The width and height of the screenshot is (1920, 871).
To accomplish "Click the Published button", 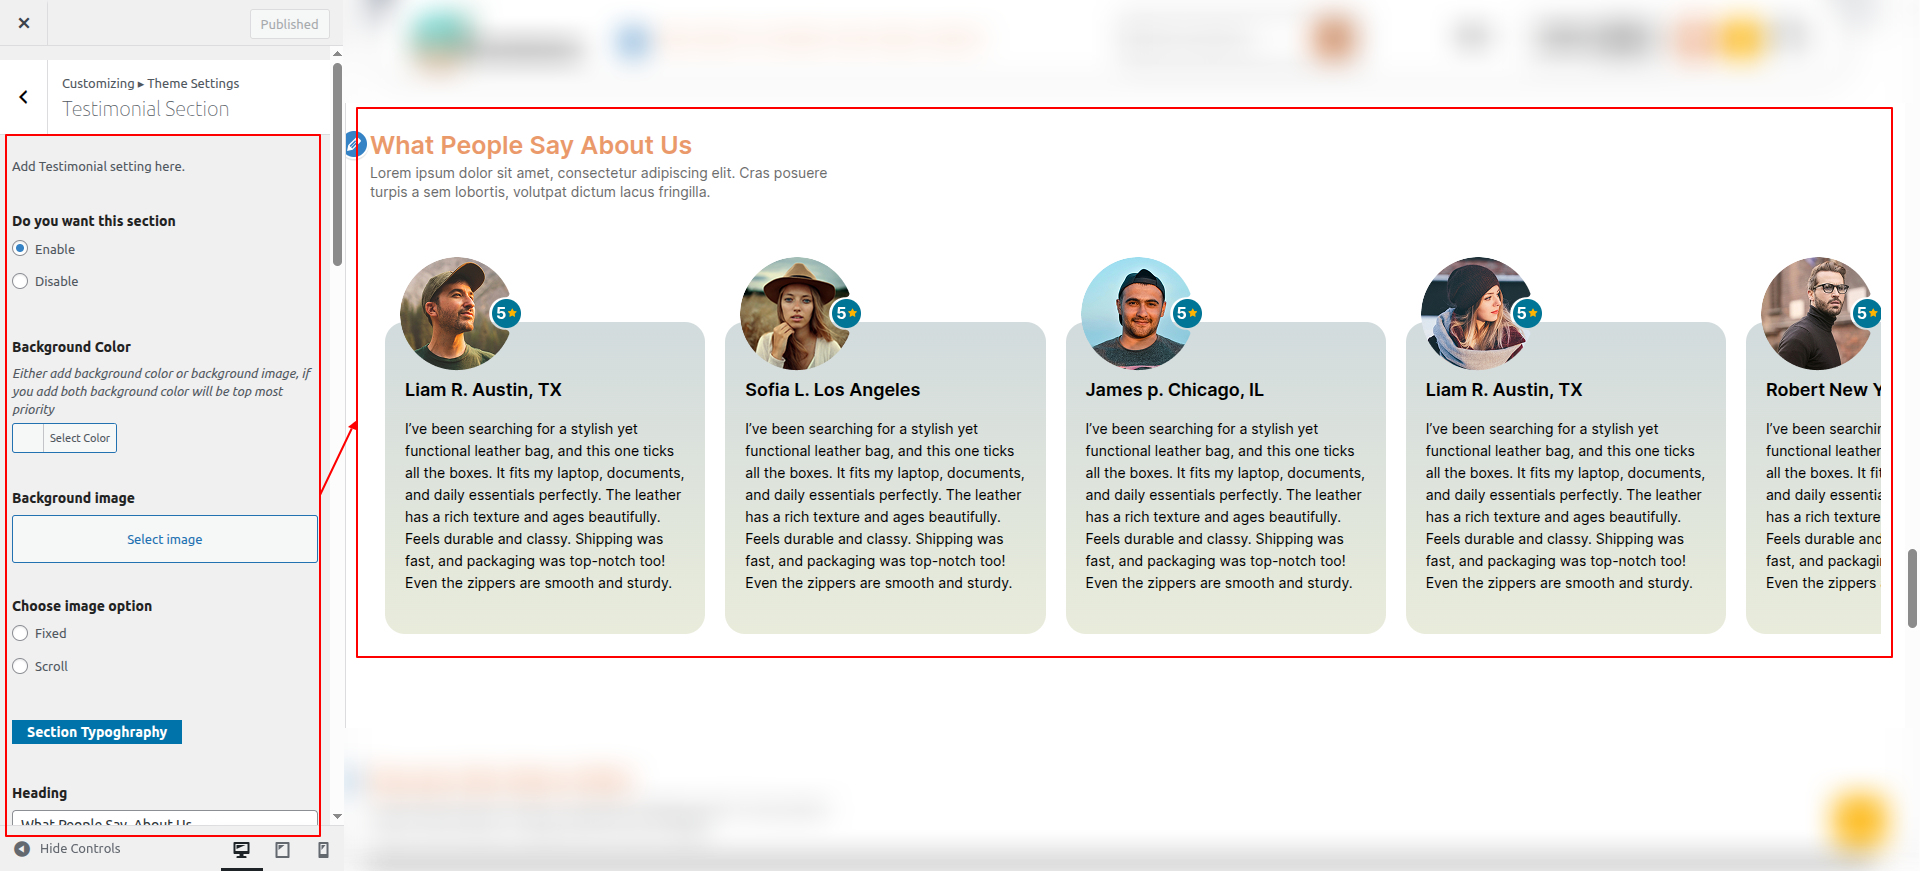I will tap(289, 24).
